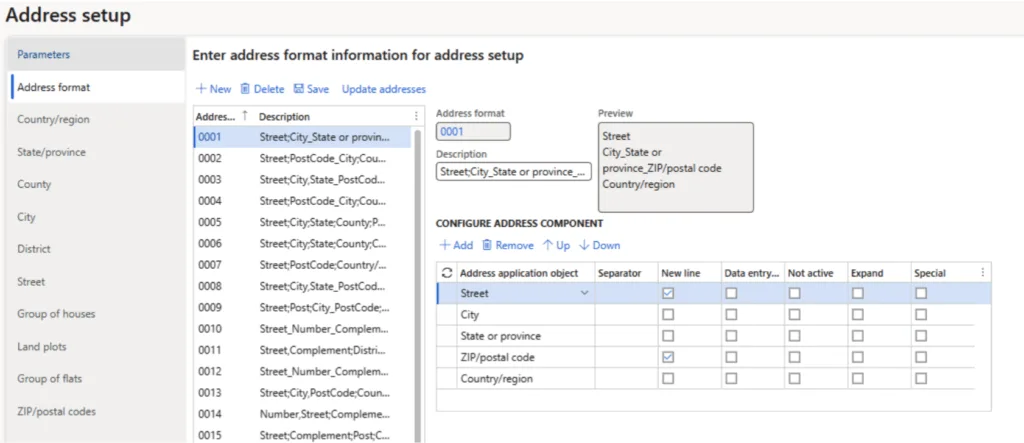Viewport: 1024px width, 443px height.
Task: Click the New plus icon in toolbar
Action: (x=201, y=89)
